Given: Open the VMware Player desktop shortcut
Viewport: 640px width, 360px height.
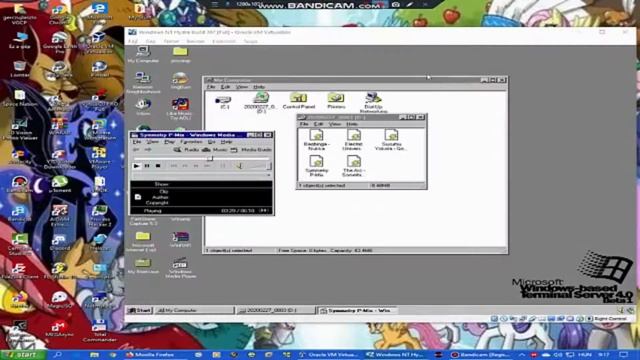Looking at the screenshot, I should pyautogui.click(x=99, y=158).
